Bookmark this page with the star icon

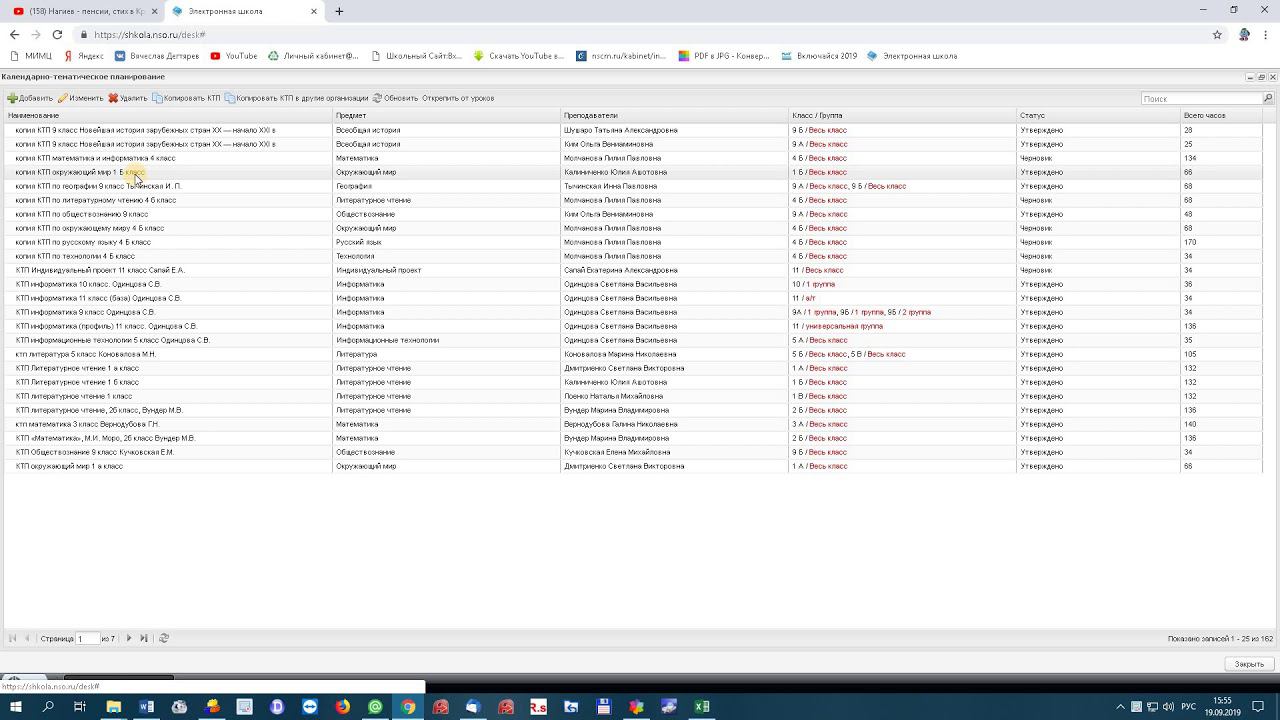(x=1217, y=34)
